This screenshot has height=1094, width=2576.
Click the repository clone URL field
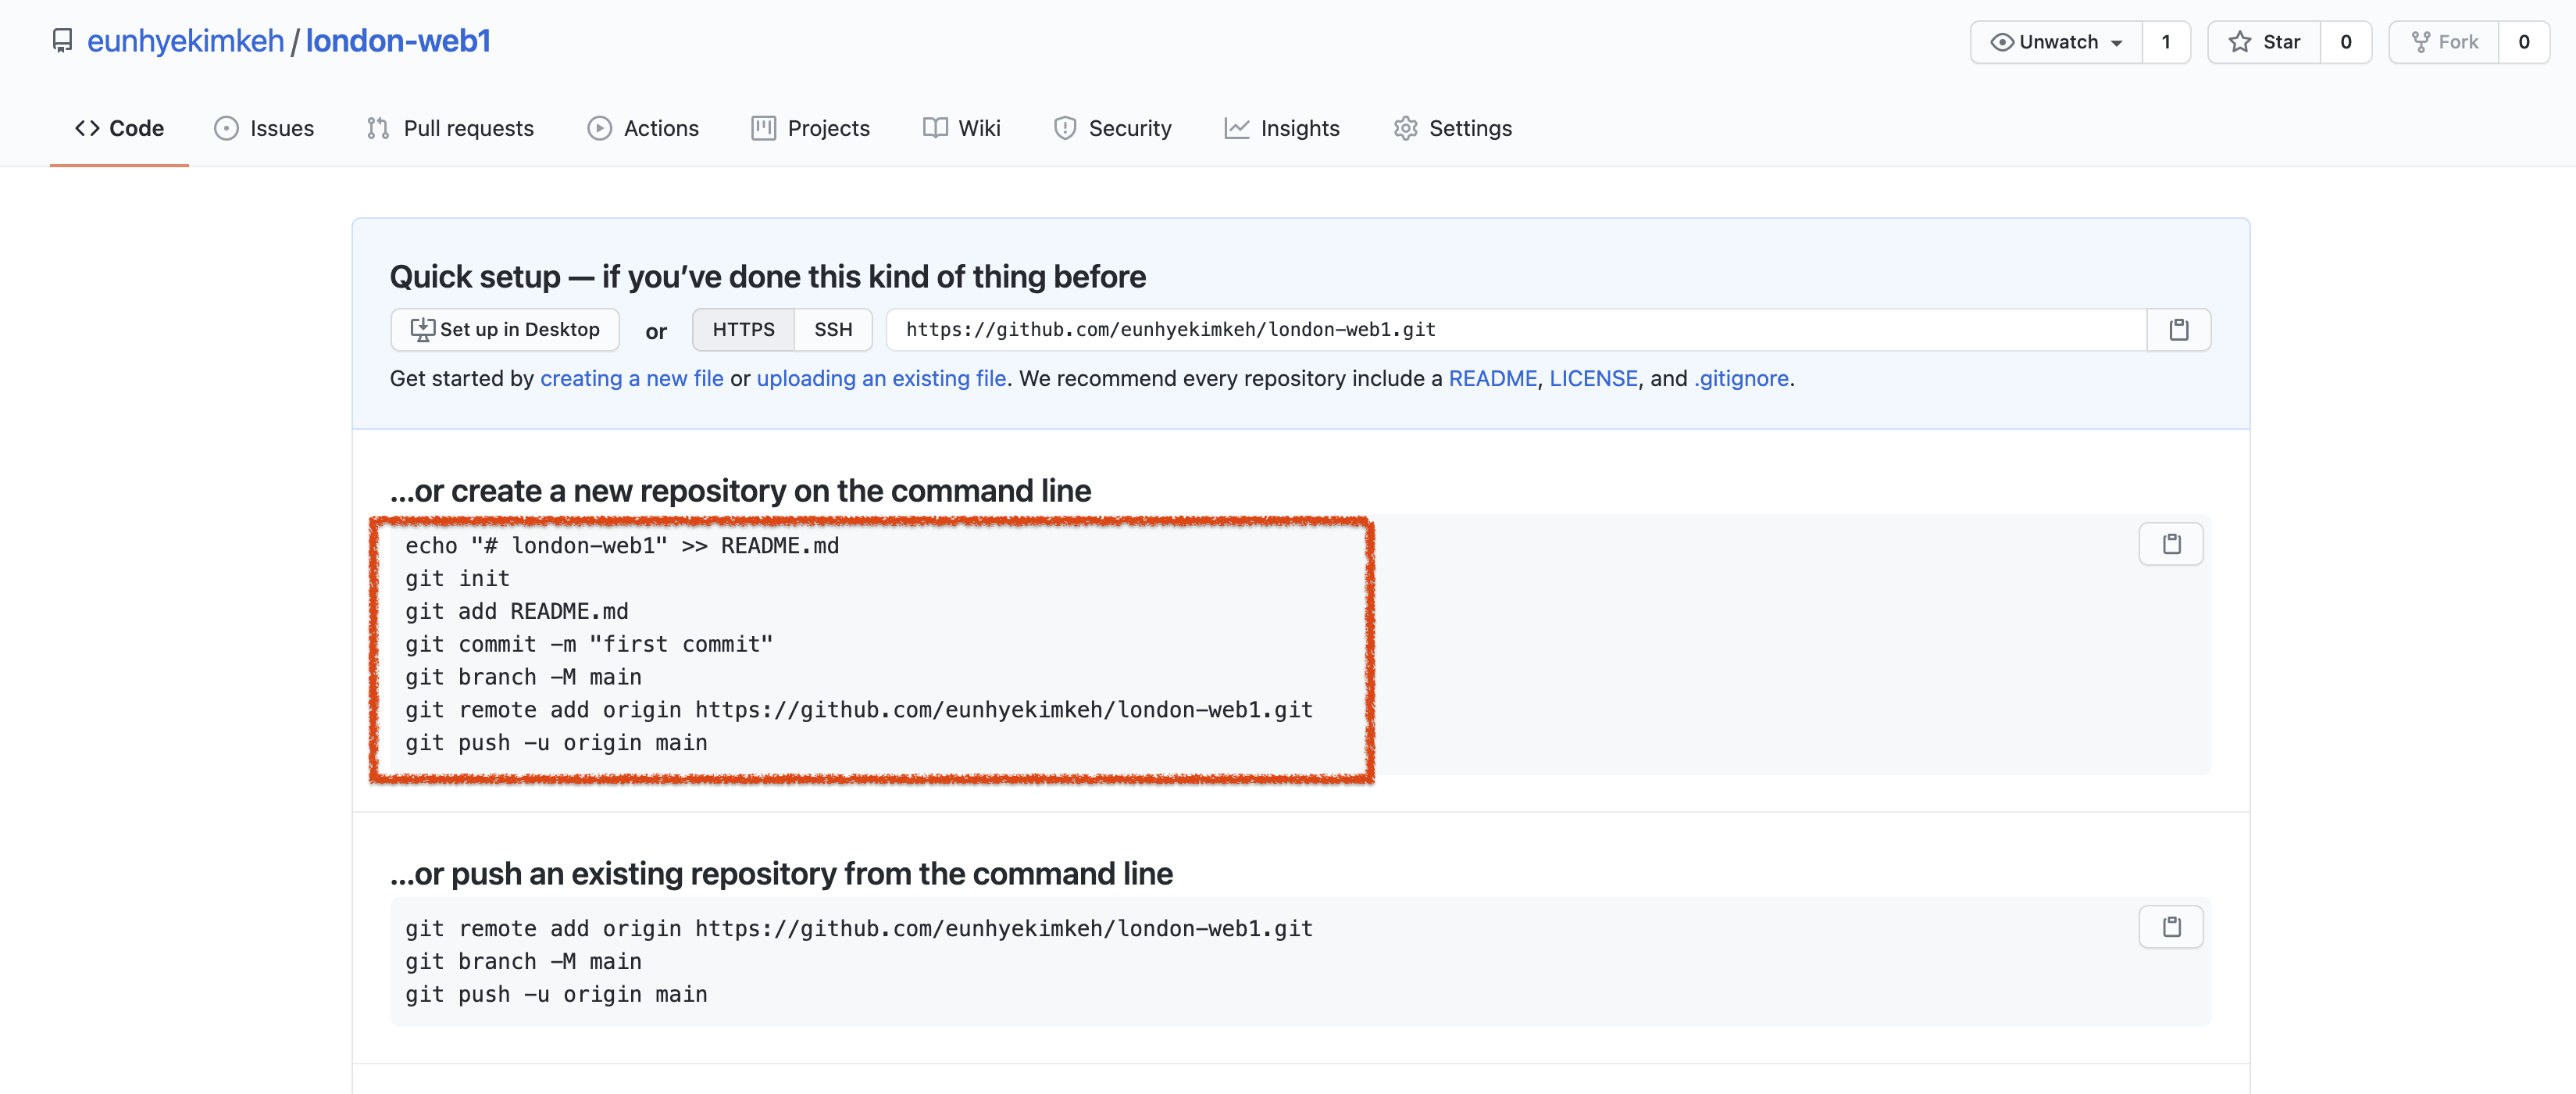point(1516,330)
